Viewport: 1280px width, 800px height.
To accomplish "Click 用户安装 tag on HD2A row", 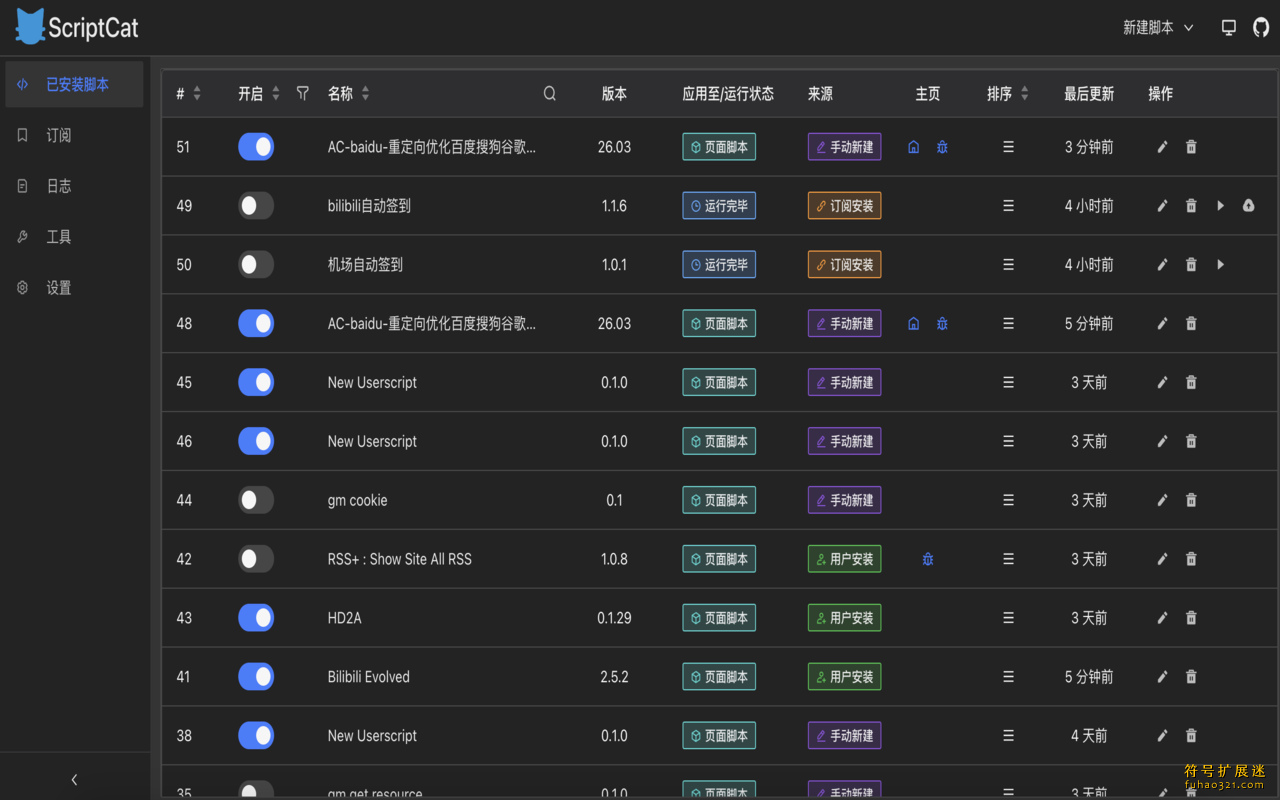I will 844,618.
